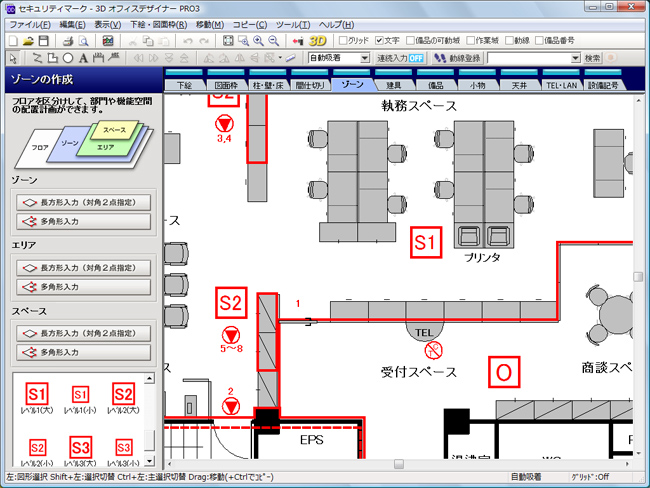Enable the 動線 checkbox

509,41
